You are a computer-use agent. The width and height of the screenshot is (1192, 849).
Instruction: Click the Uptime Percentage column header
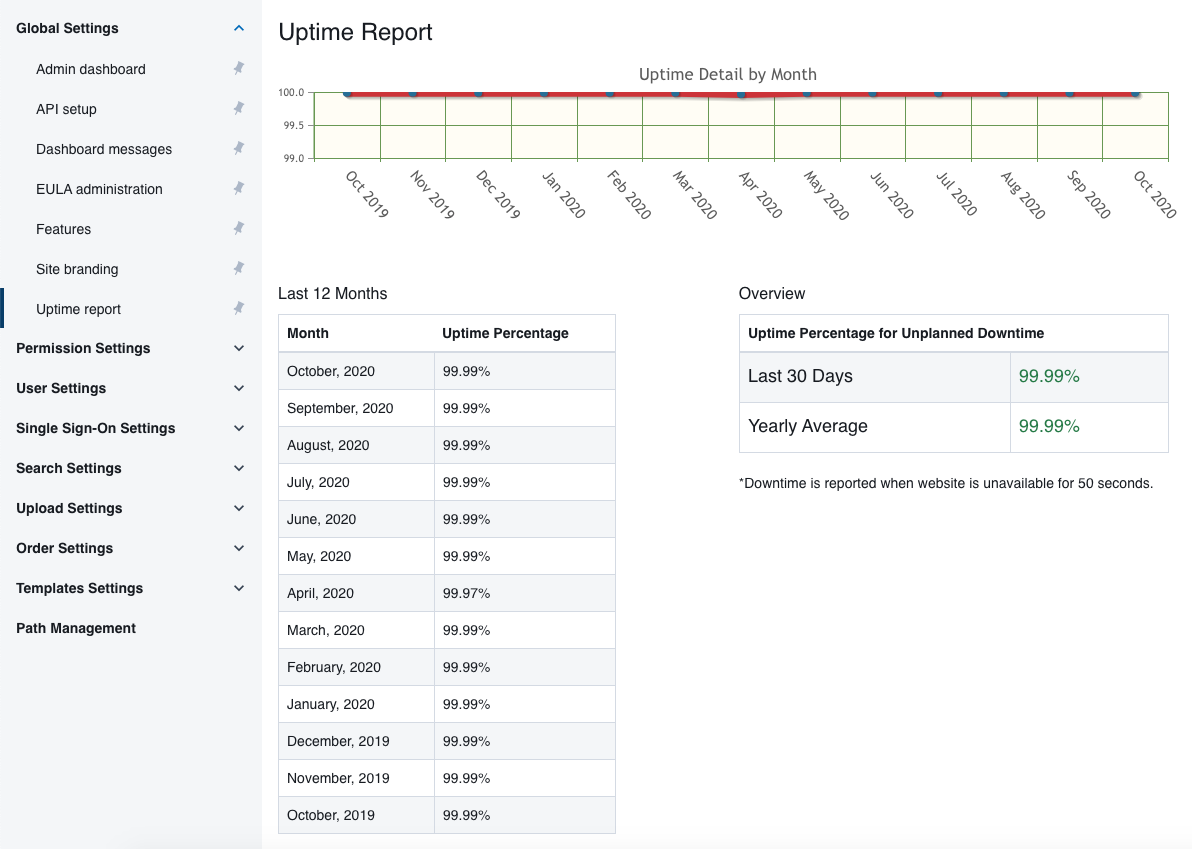click(505, 333)
